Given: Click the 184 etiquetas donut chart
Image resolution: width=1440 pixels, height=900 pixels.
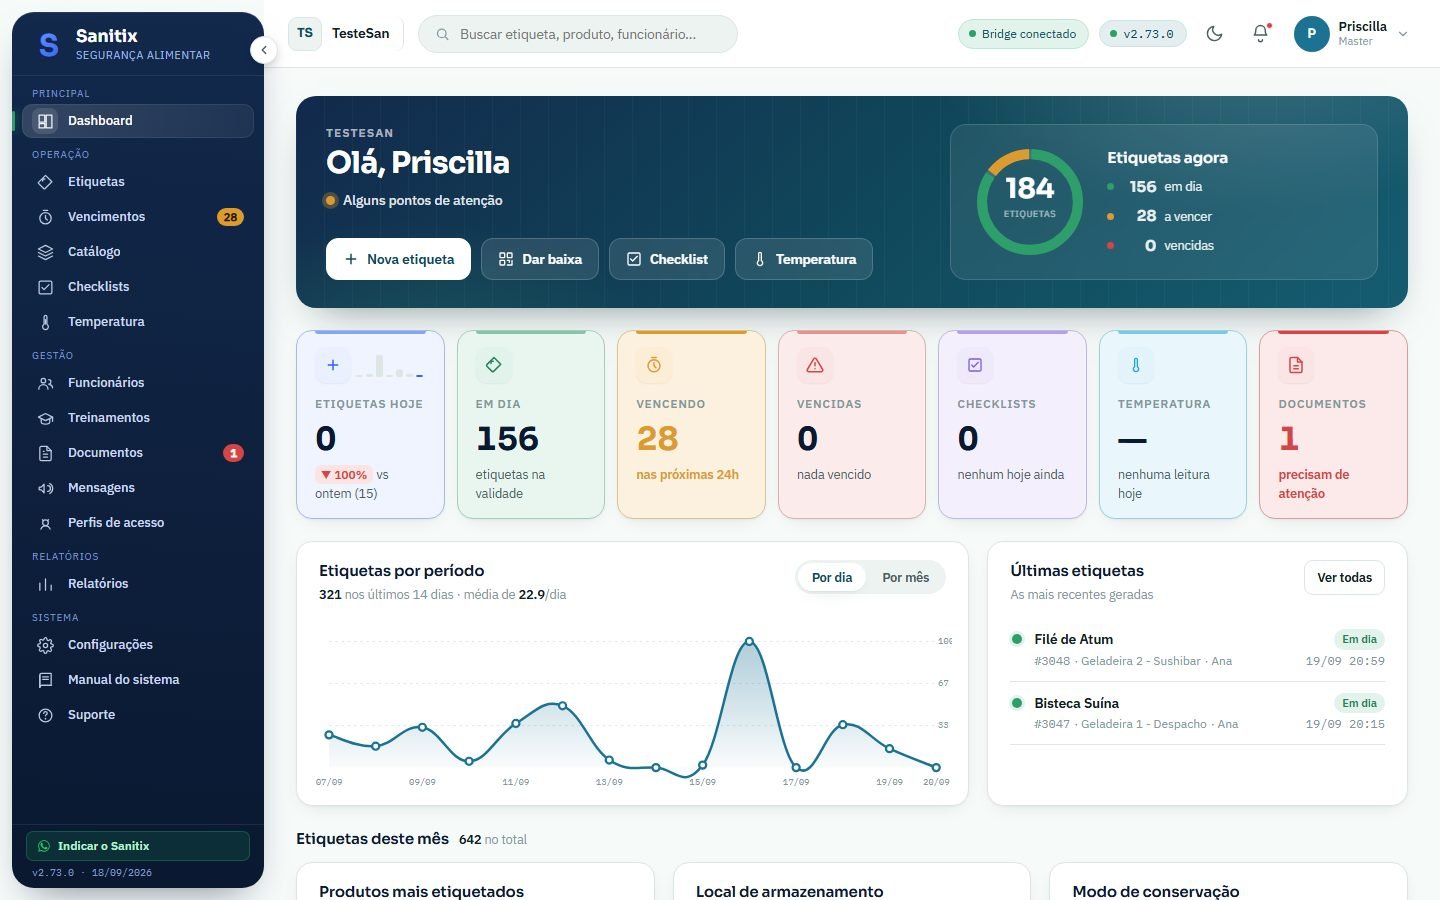Looking at the screenshot, I should [1030, 201].
